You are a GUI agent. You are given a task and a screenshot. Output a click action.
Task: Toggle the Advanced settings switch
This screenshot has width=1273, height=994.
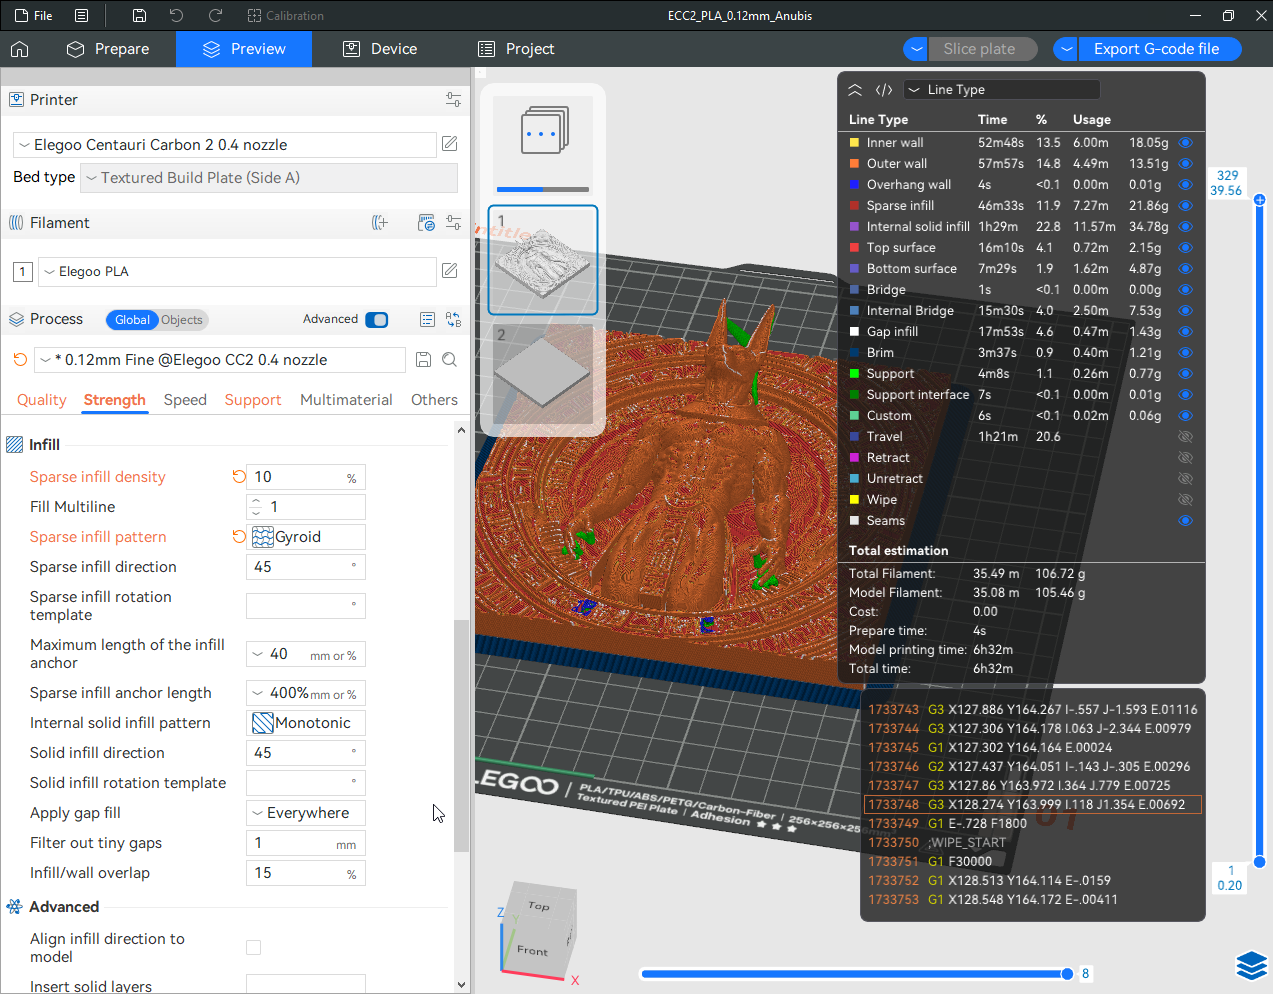click(377, 320)
